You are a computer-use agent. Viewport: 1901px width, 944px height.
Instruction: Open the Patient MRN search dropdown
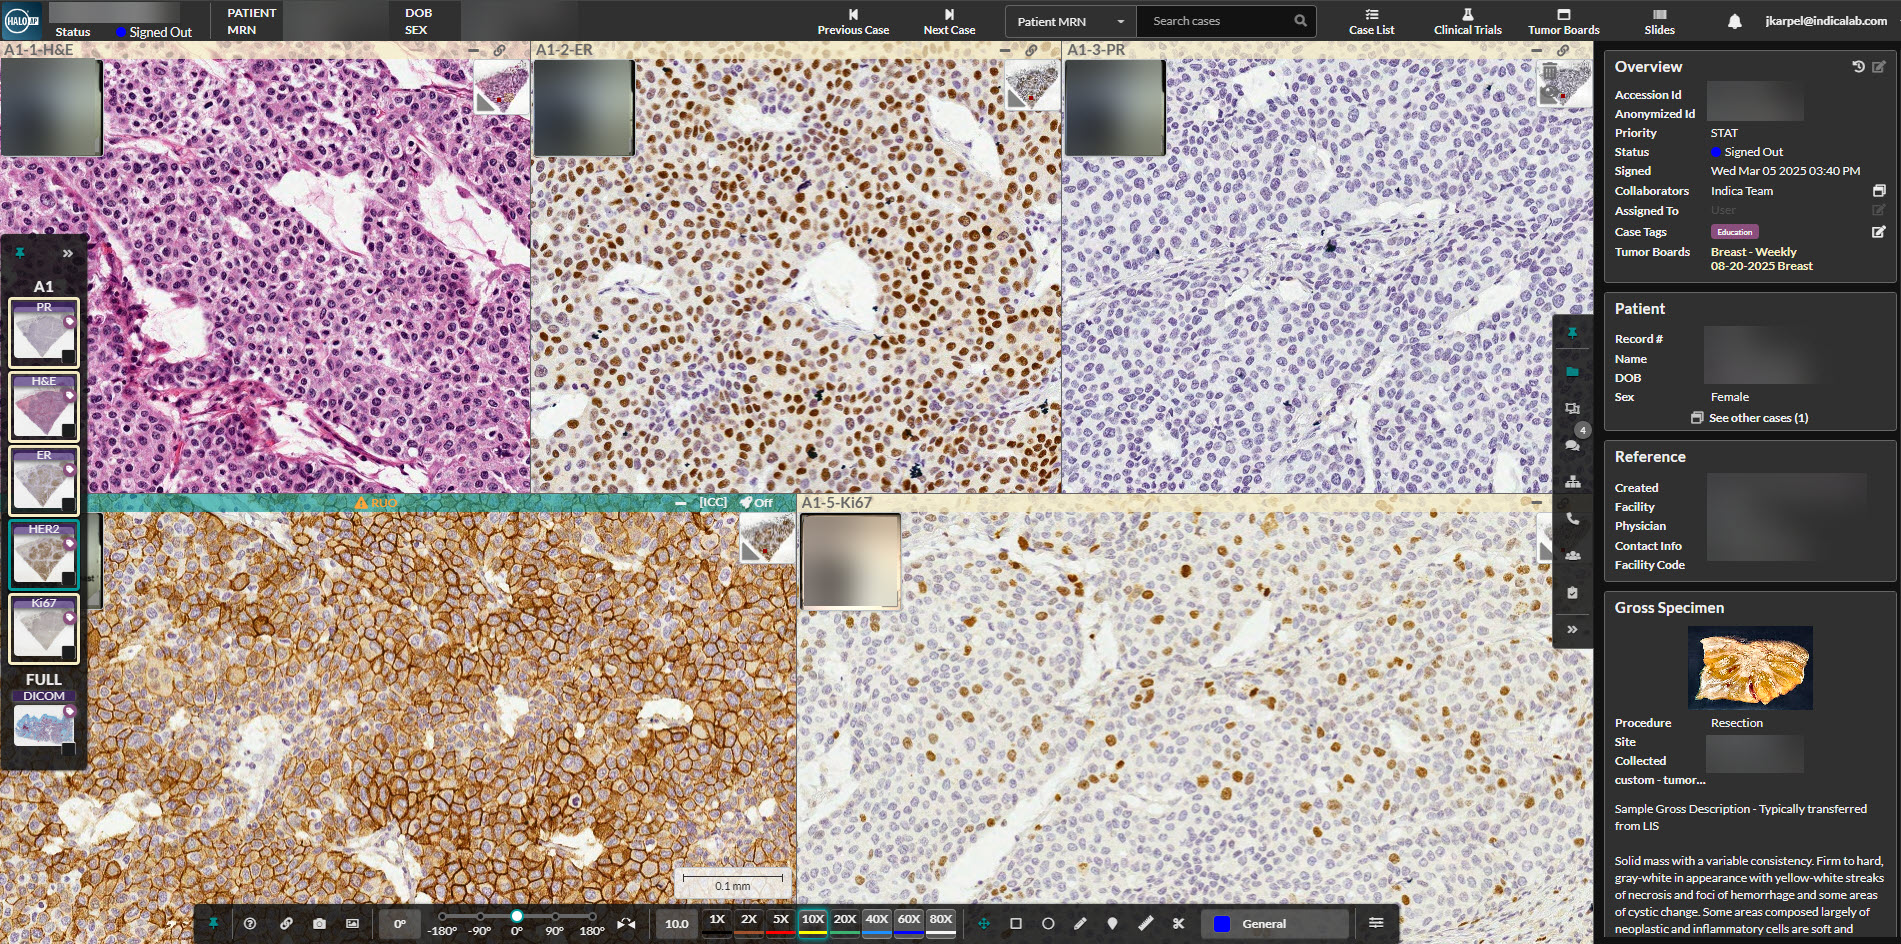(x=1070, y=21)
